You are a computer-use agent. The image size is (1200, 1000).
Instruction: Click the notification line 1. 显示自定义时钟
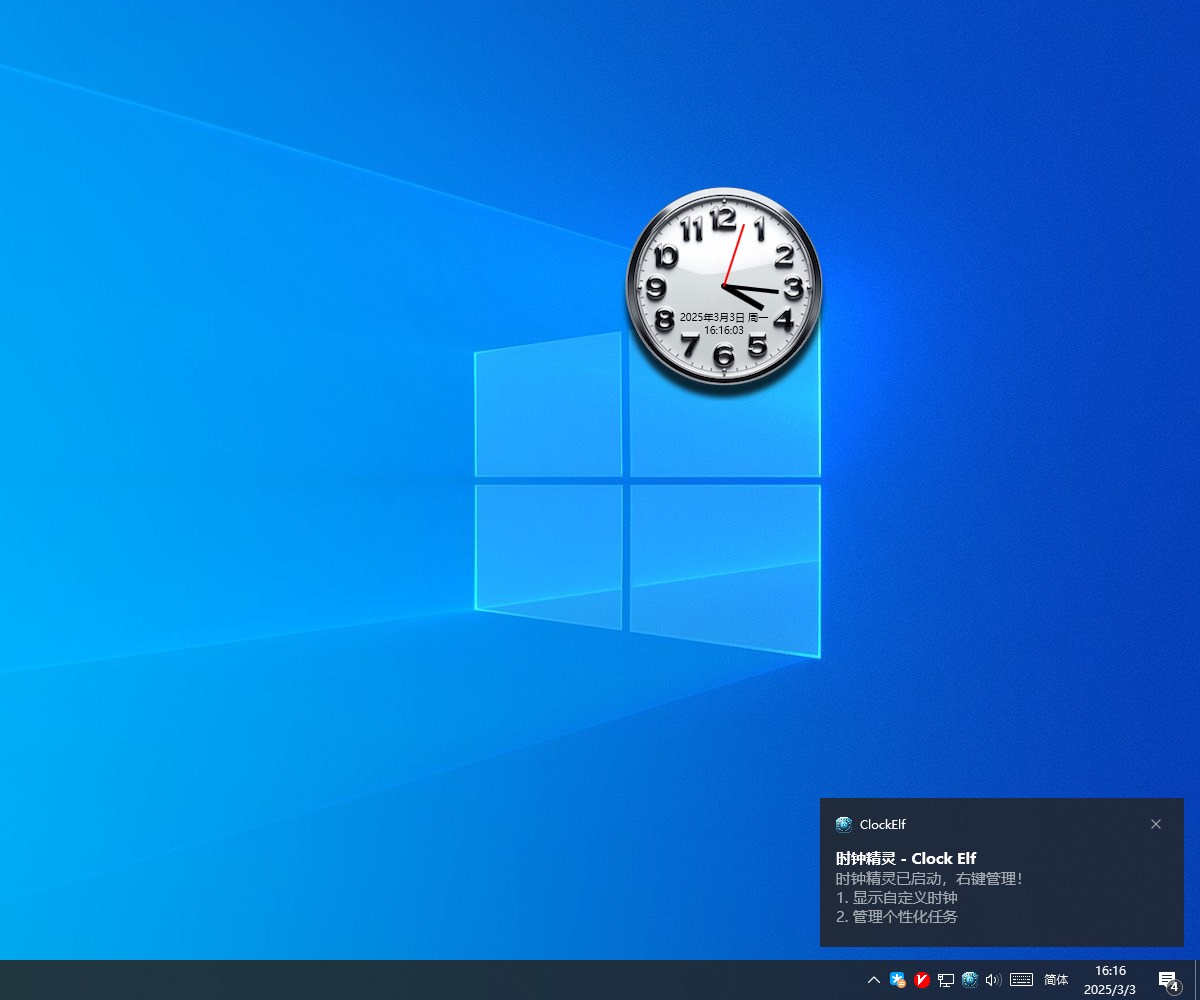click(x=897, y=898)
